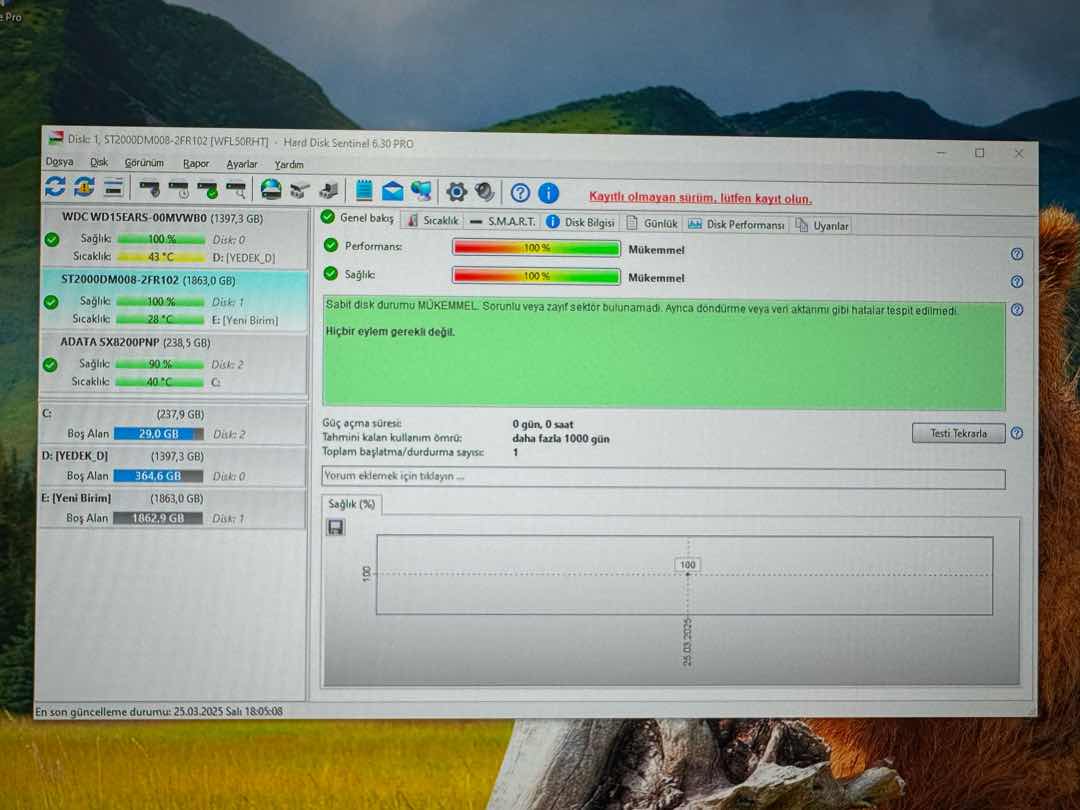Click the Performans 100 % bar
The width and height of the screenshot is (1080, 810).
click(536, 248)
